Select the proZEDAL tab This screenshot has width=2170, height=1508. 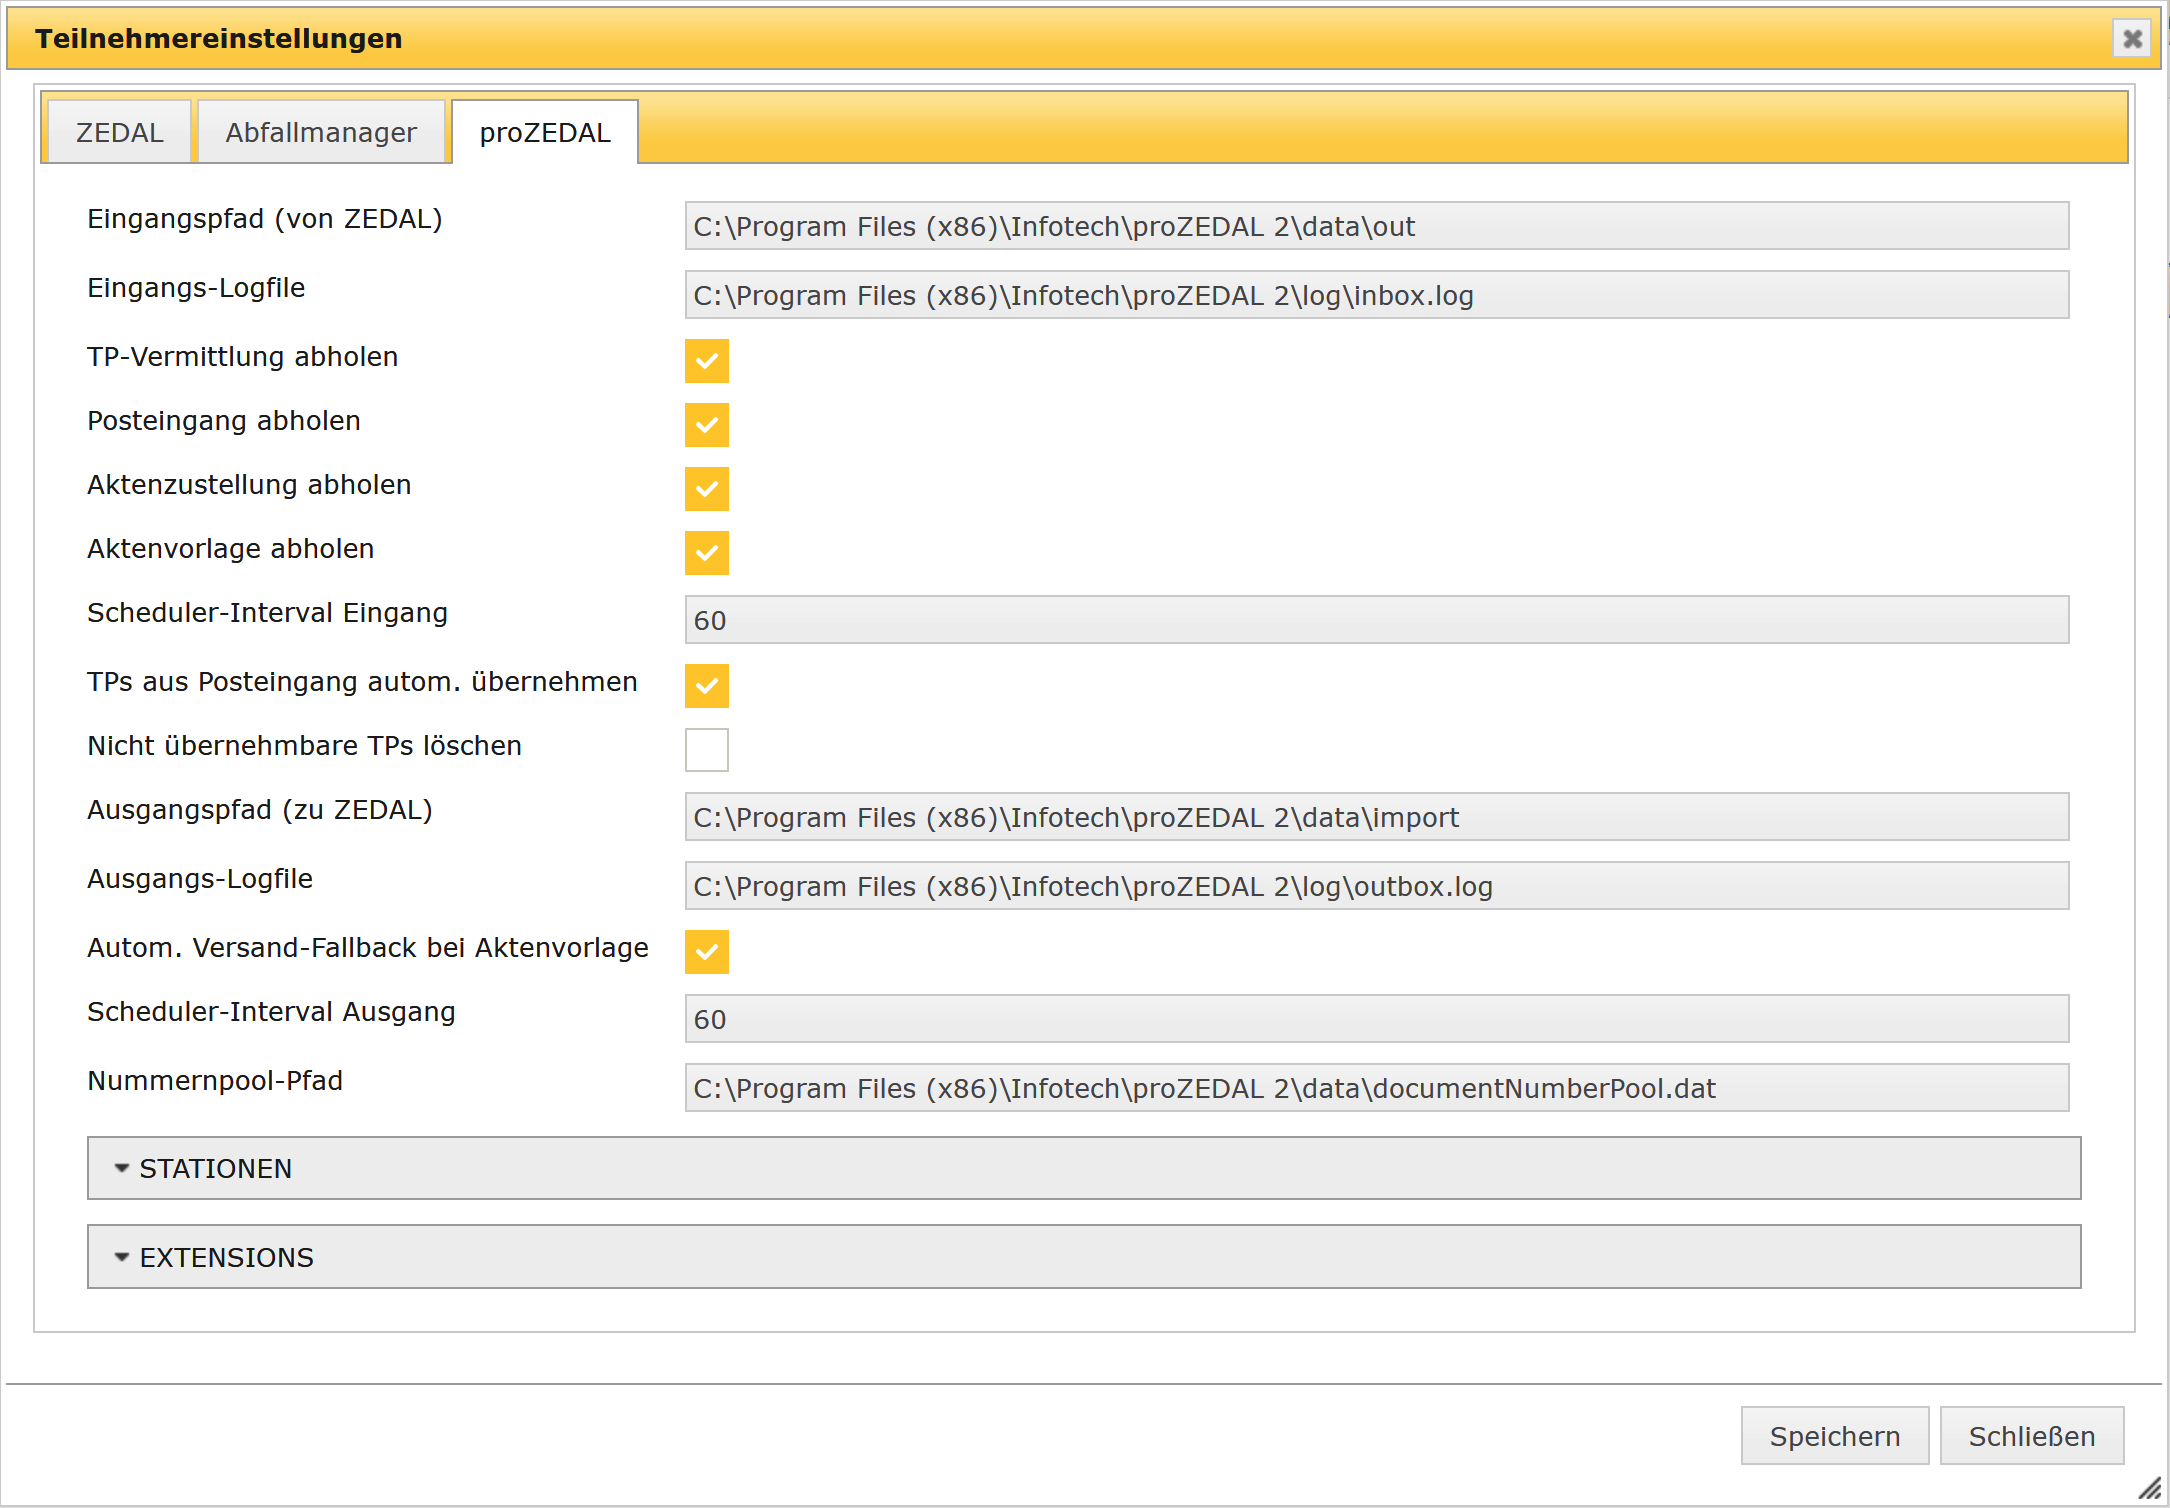click(545, 132)
